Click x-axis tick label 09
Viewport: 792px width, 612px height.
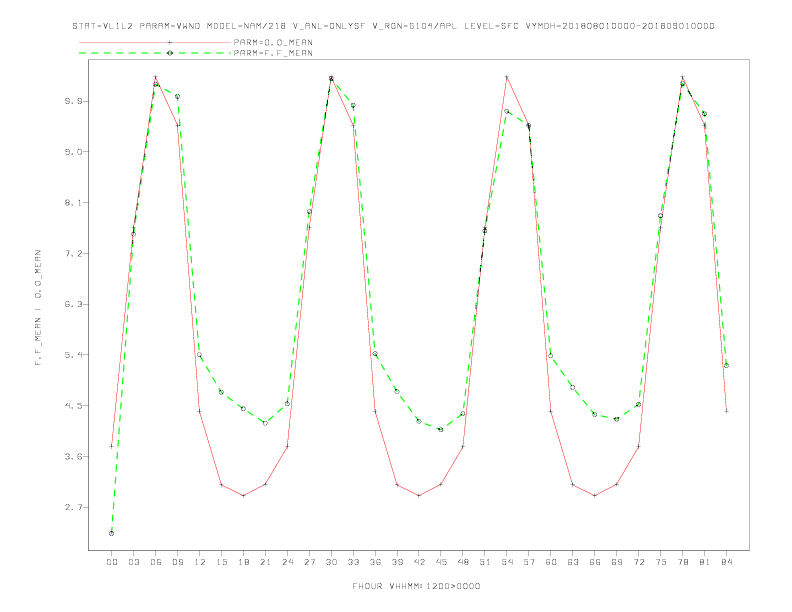point(177,562)
